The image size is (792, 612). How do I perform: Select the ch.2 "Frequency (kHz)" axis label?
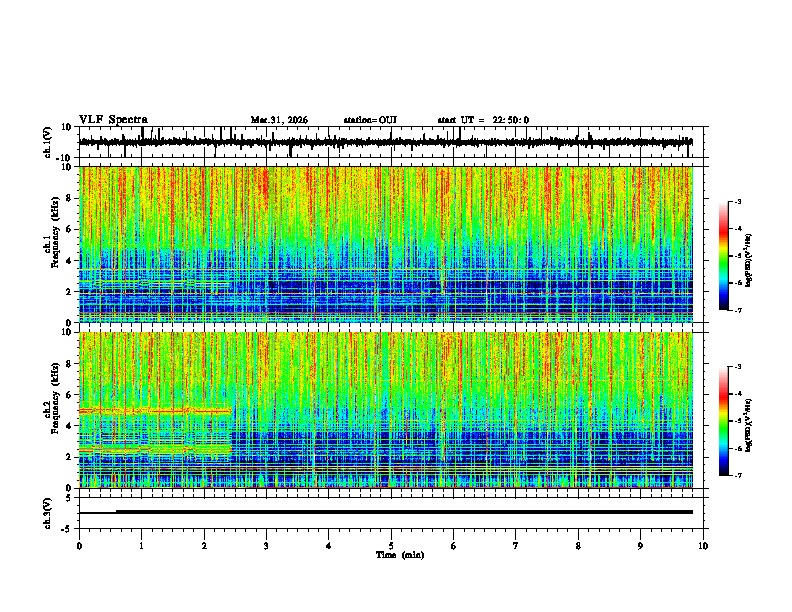(55, 398)
